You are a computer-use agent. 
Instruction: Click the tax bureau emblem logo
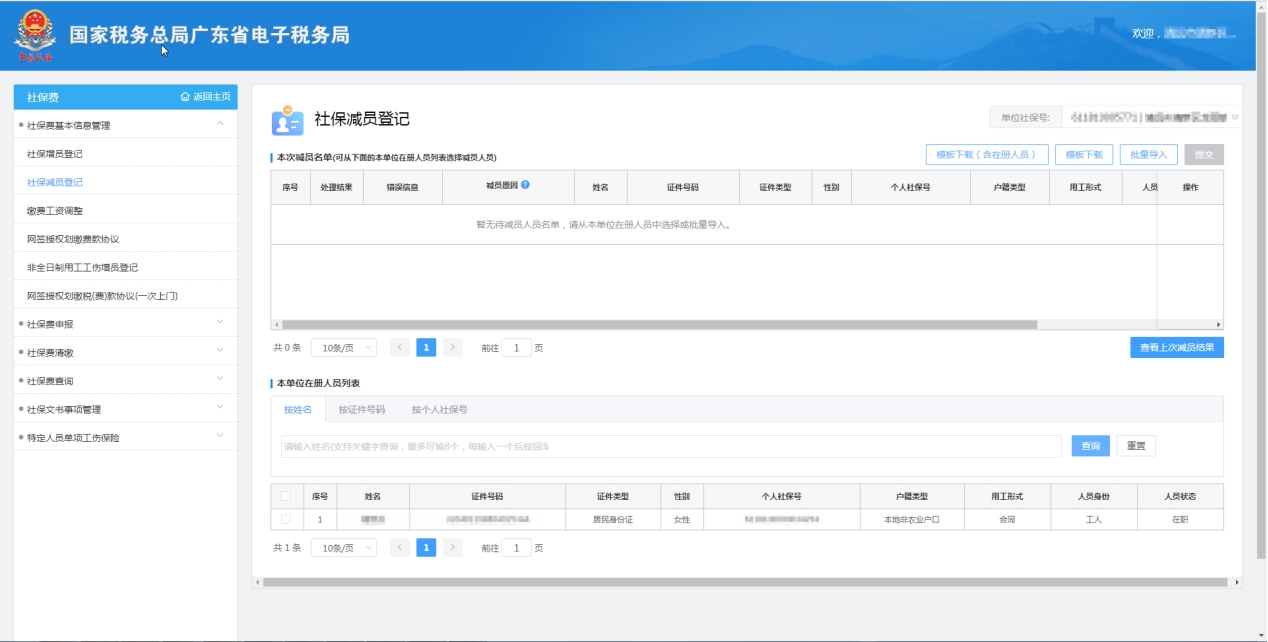(35, 36)
